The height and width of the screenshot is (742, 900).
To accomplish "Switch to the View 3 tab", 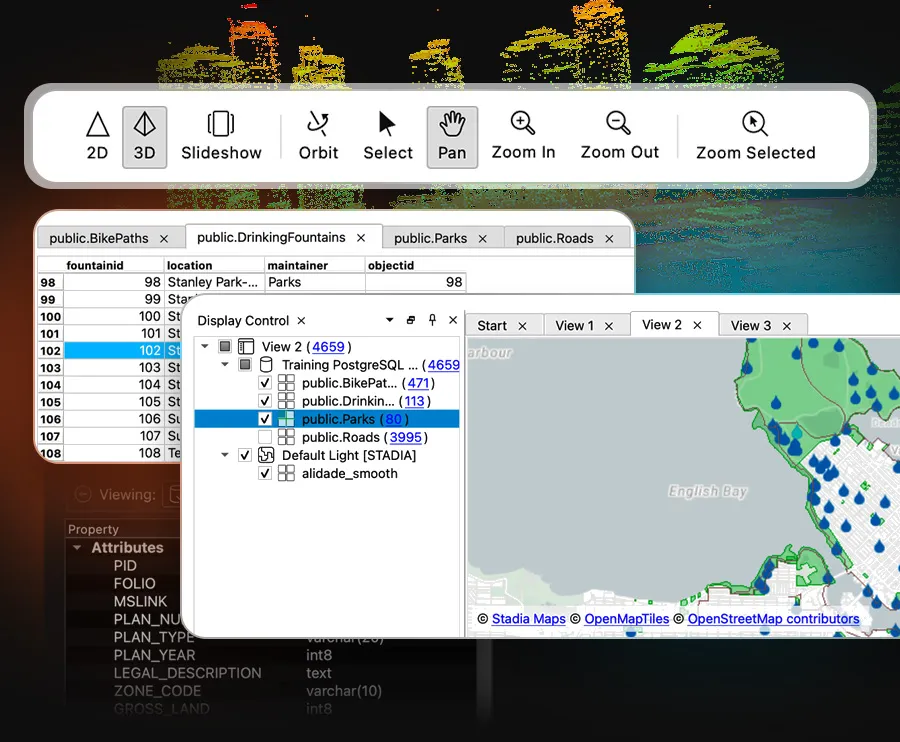I will click(751, 325).
